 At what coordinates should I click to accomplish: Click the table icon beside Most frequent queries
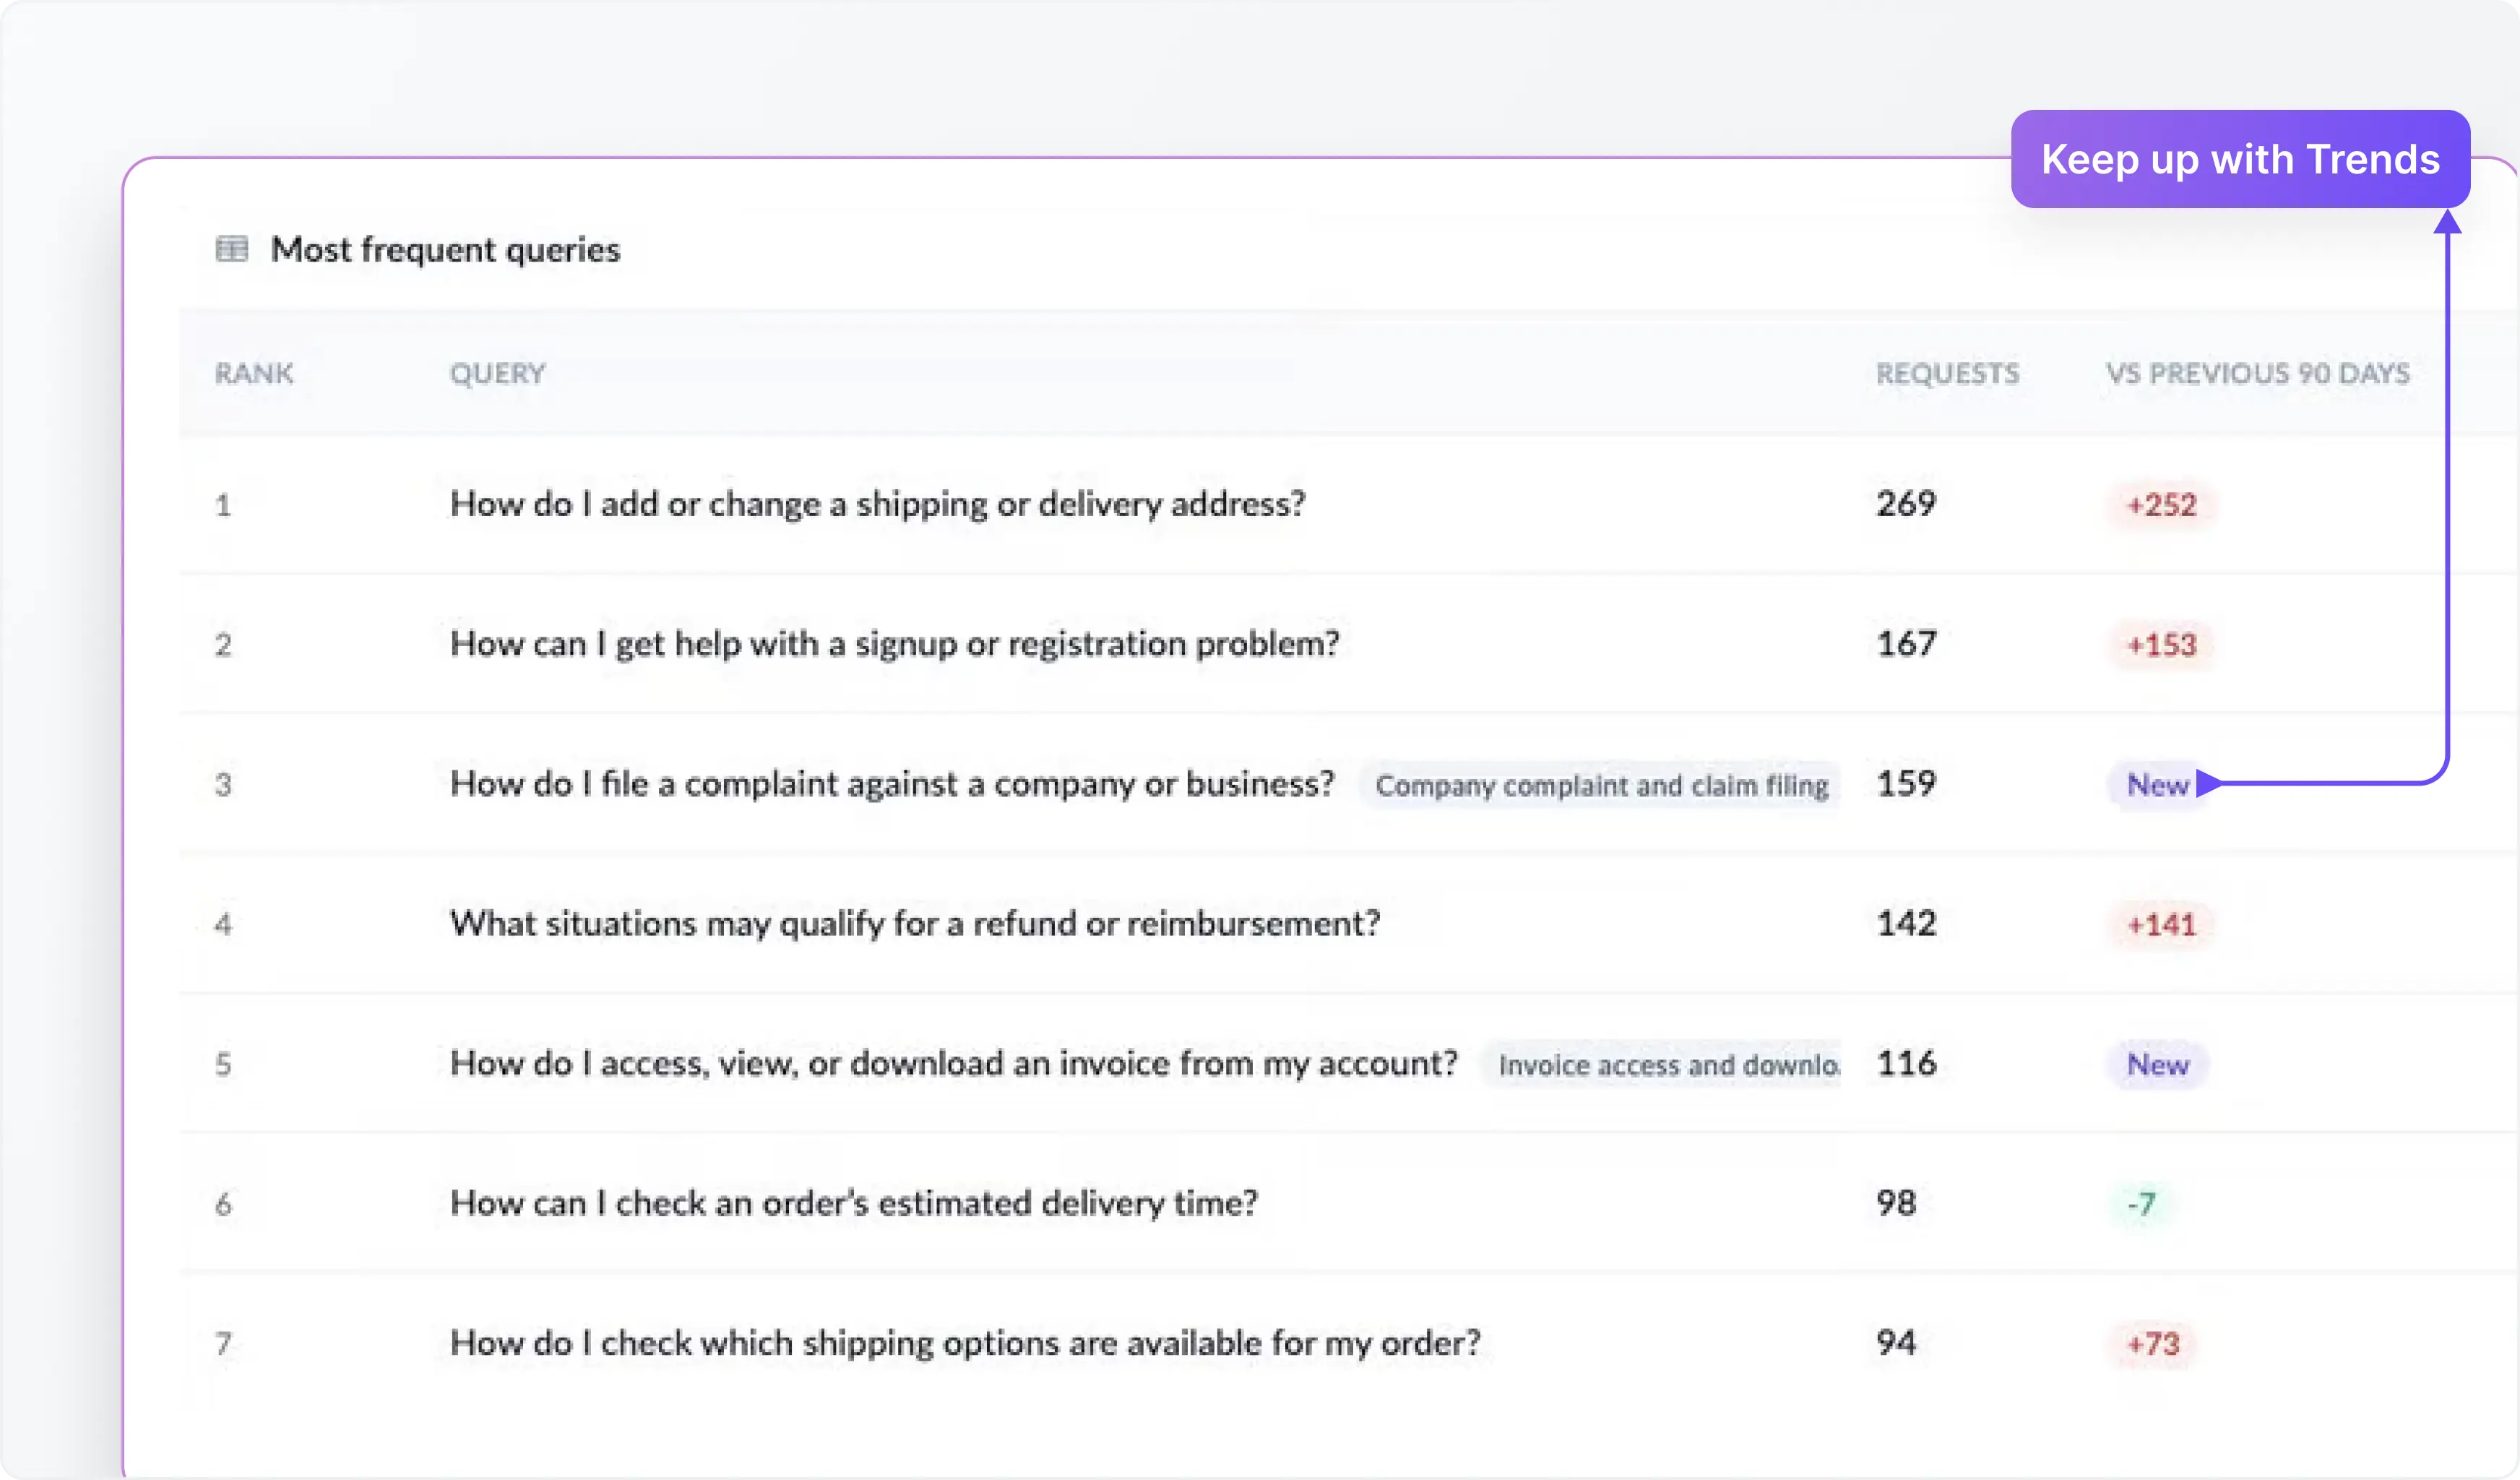232,248
